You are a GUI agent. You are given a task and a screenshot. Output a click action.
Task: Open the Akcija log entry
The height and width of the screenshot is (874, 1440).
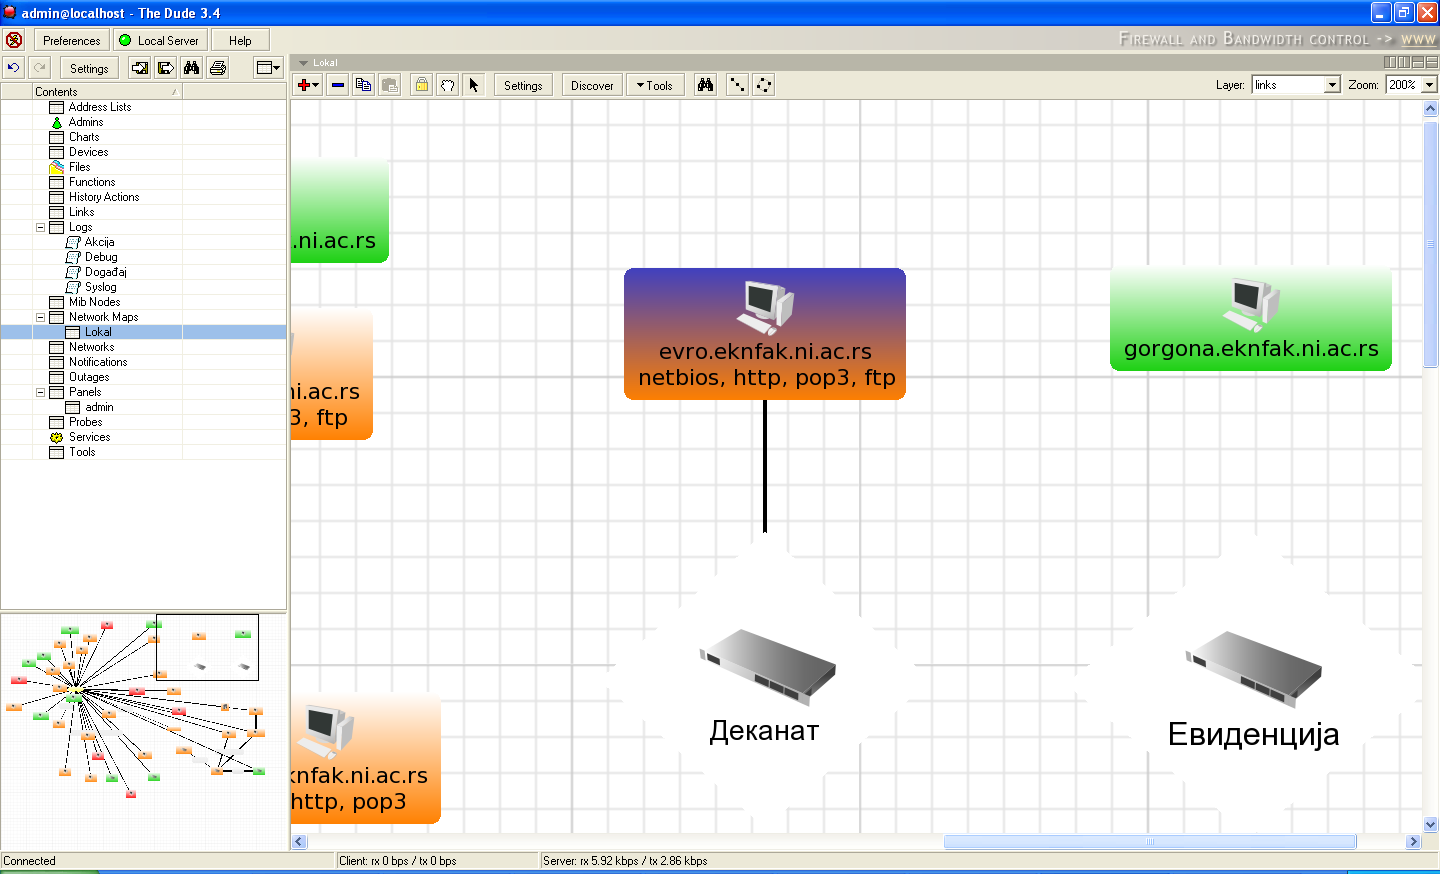pos(99,242)
